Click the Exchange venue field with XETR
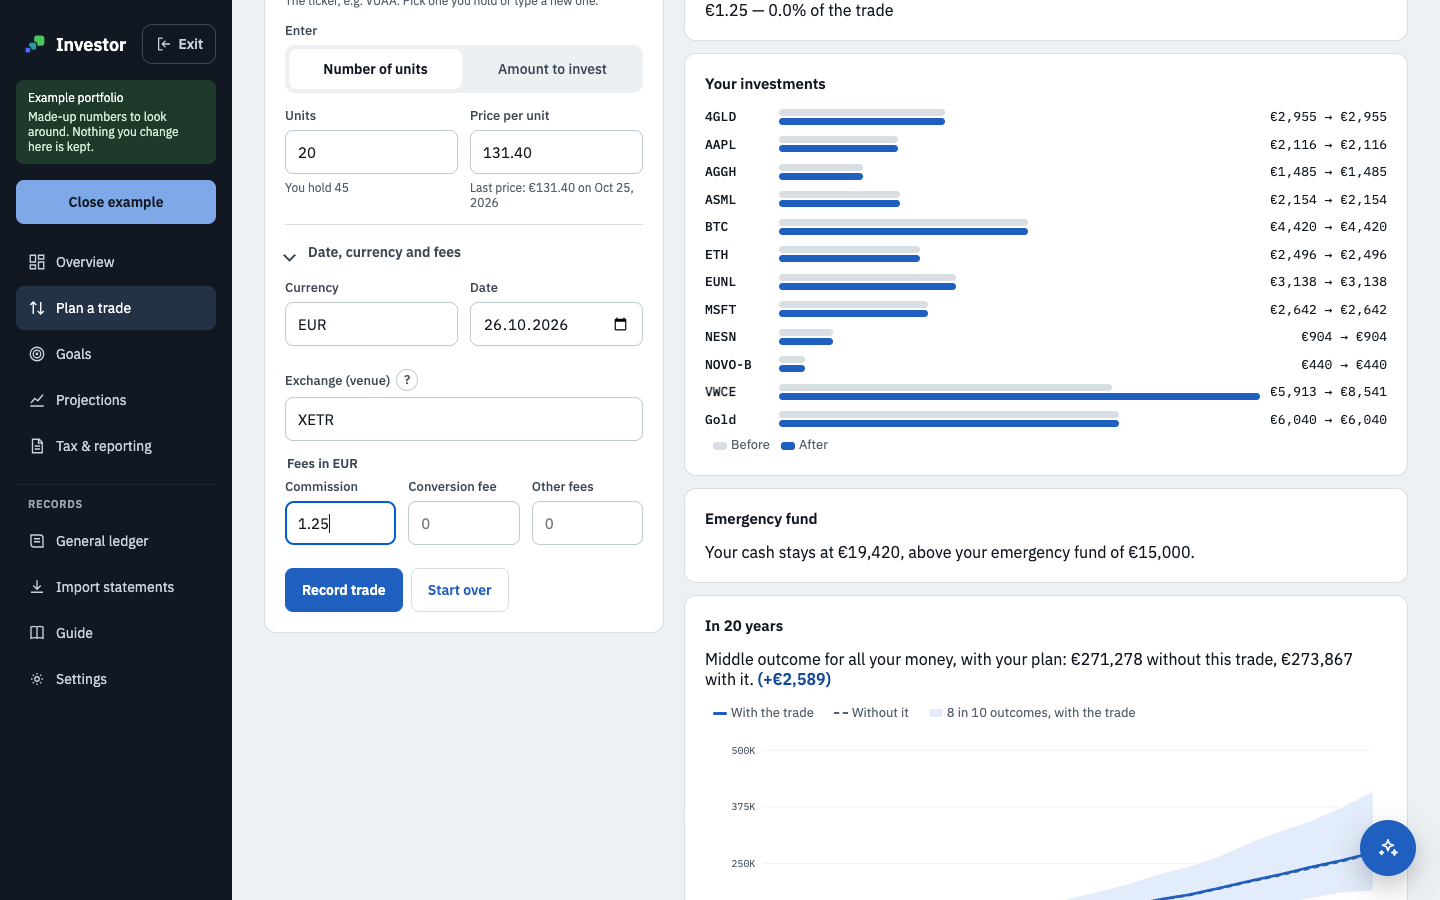The image size is (1440, 900). [x=464, y=419]
